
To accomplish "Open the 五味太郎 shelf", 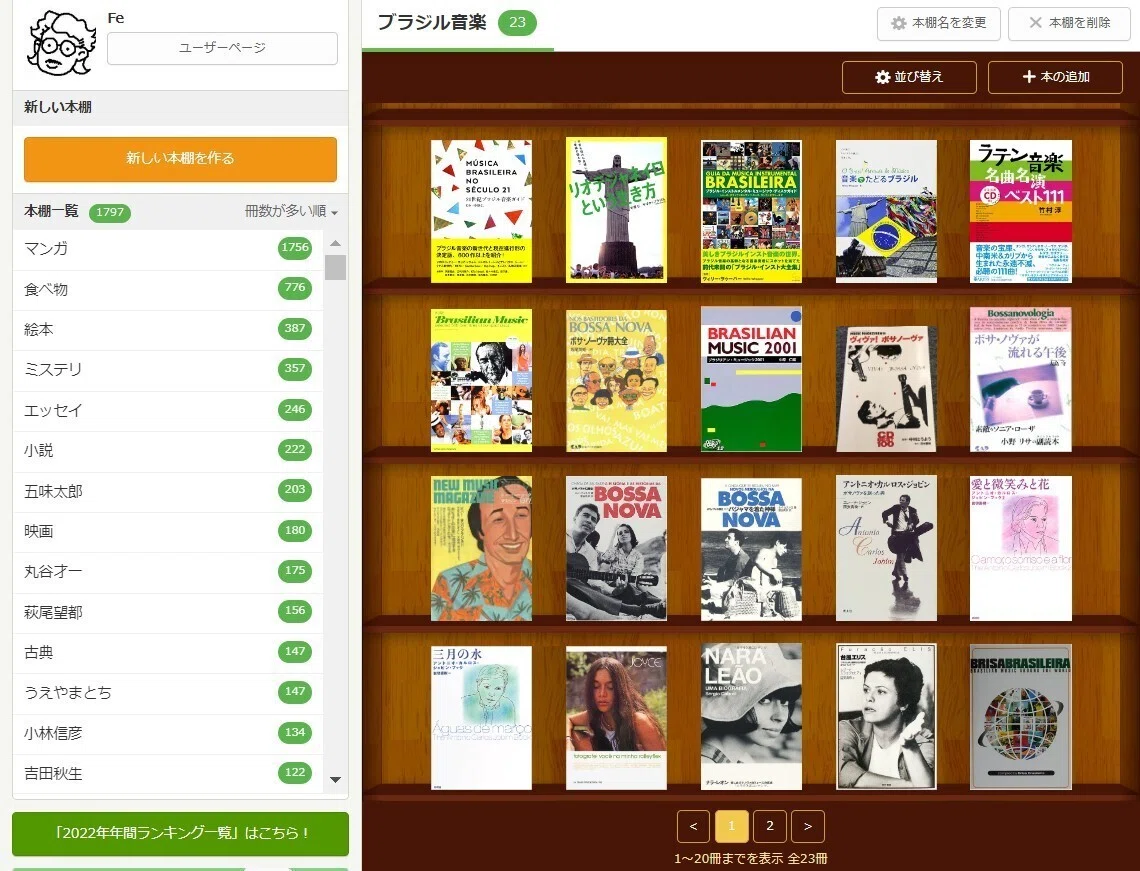I will 168,491.
